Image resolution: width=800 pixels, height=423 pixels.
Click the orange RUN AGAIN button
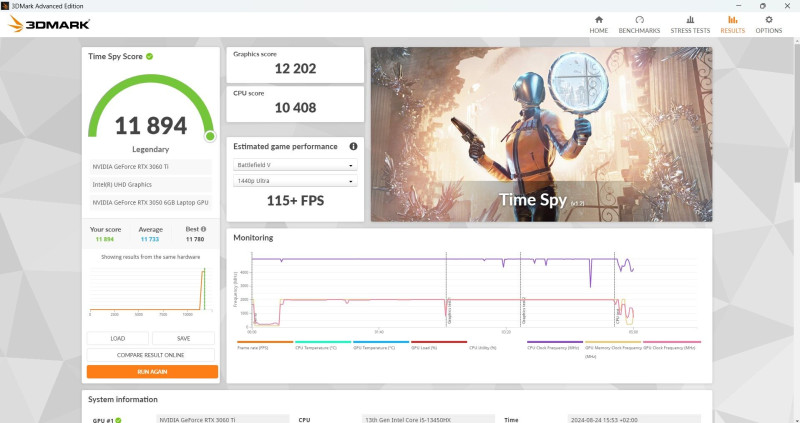point(152,371)
